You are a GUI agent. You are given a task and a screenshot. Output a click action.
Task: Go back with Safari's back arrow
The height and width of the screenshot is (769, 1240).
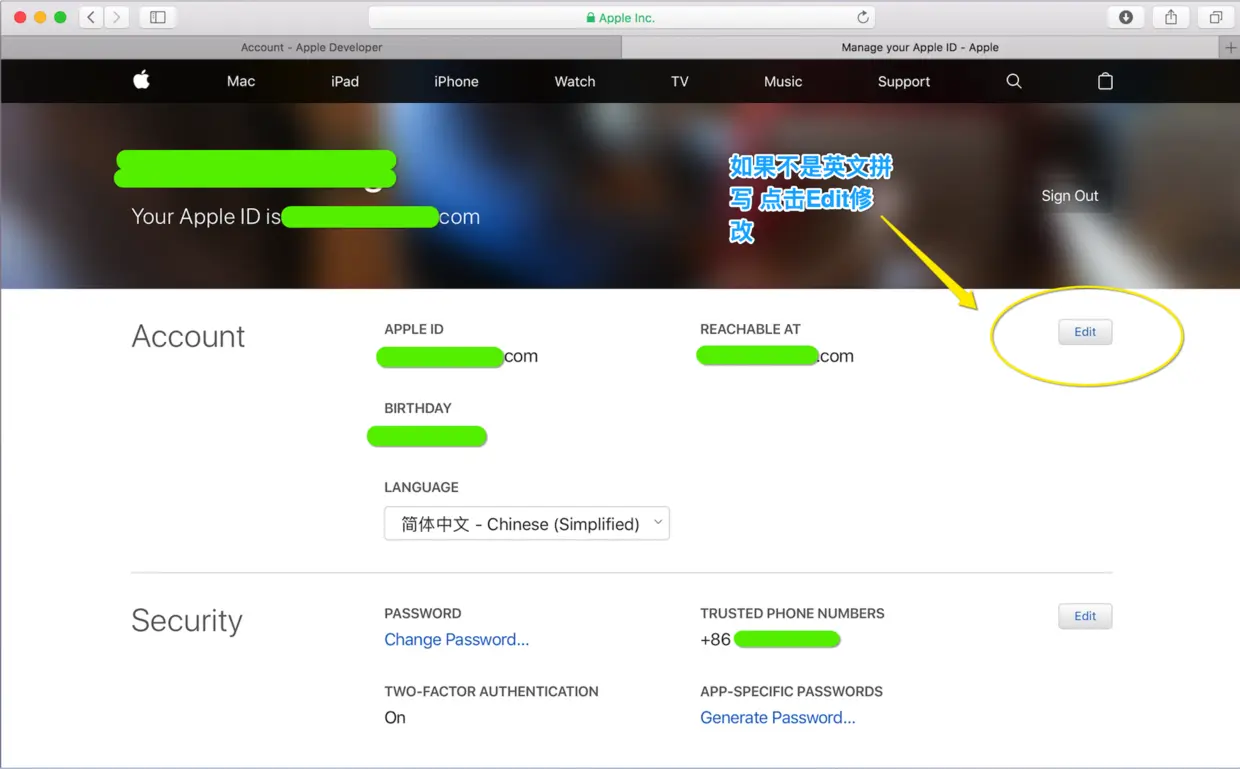pos(91,17)
